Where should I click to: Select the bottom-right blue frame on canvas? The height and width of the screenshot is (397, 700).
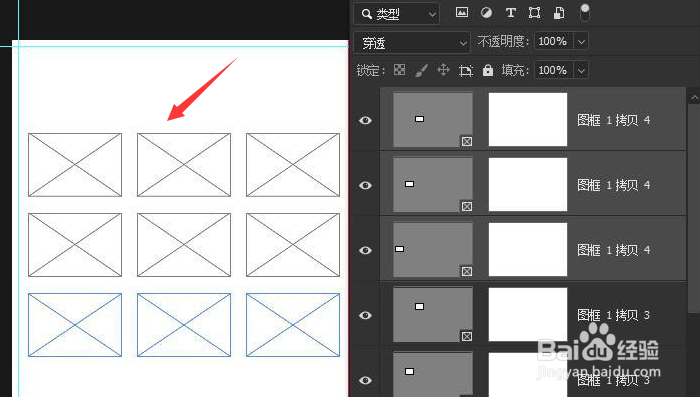pos(293,325)
